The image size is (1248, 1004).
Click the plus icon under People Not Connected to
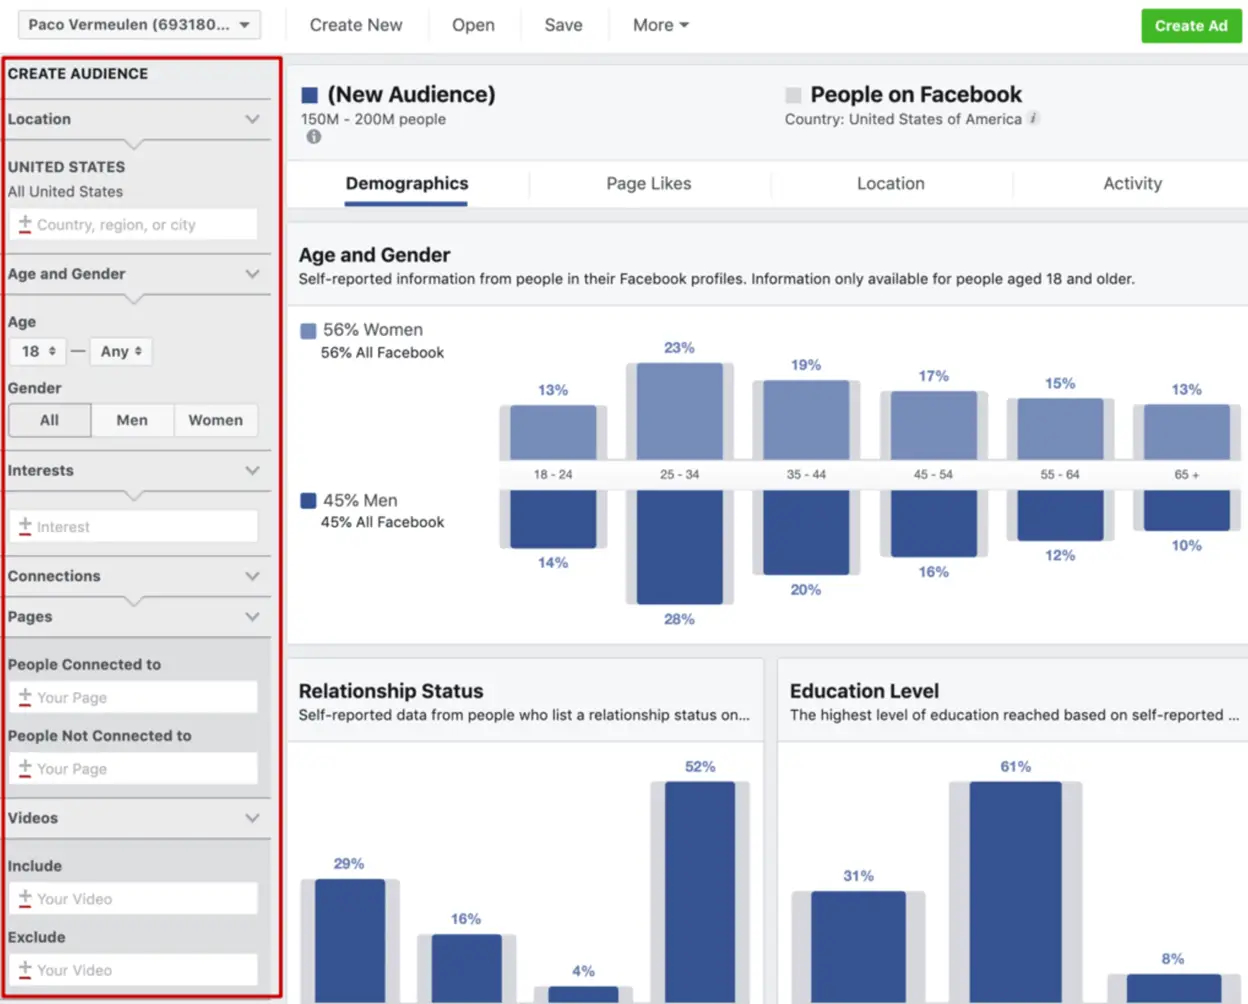[25, 768]
